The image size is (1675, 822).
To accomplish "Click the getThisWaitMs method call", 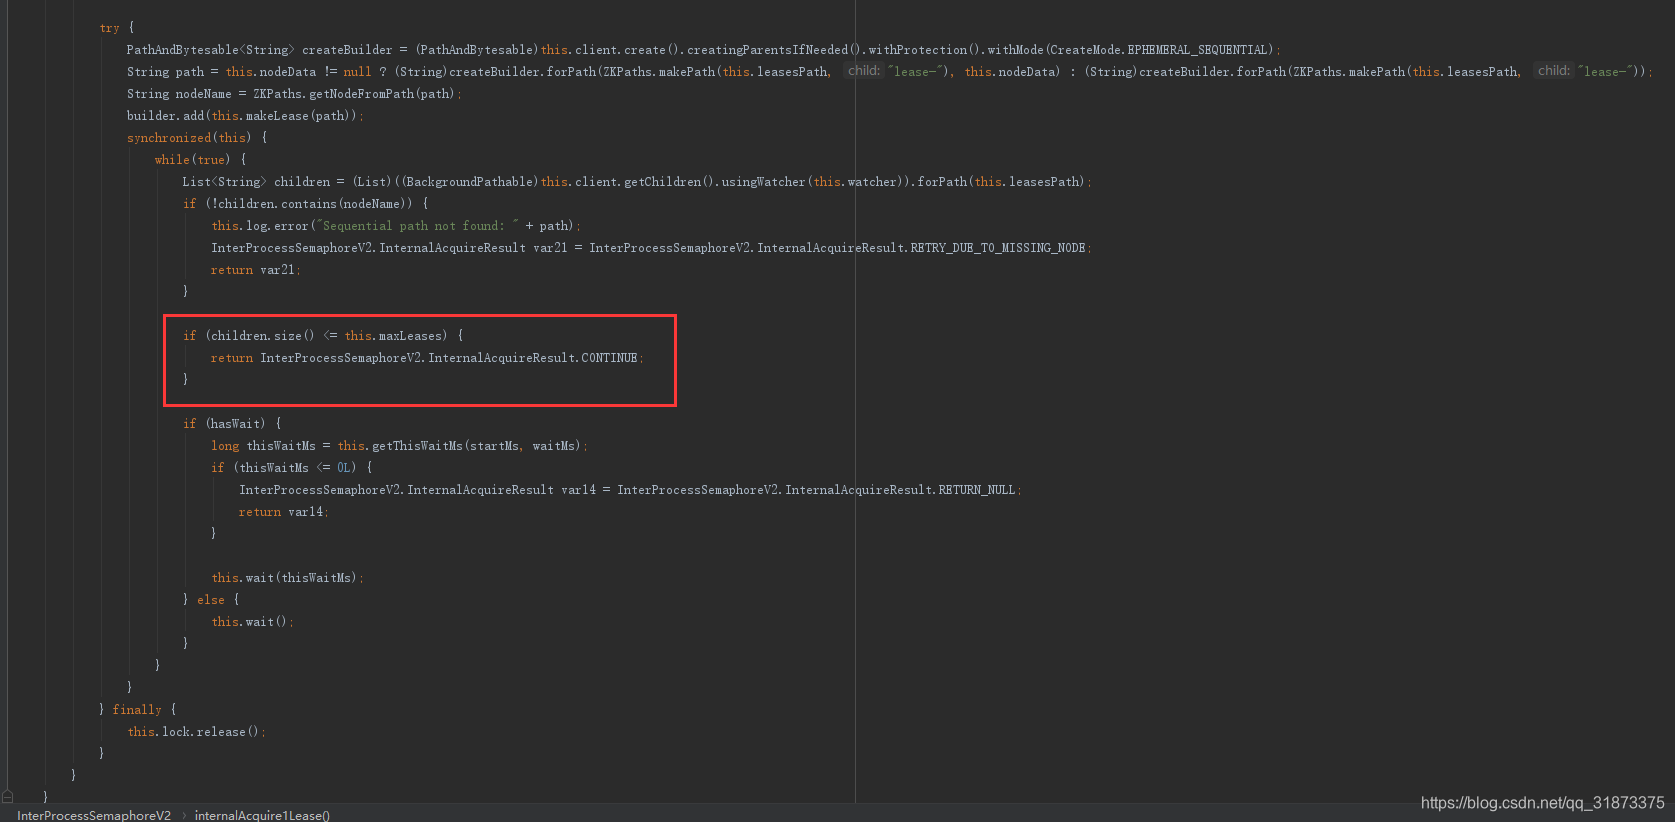I will pyautogui.click(x=417, y=446).
